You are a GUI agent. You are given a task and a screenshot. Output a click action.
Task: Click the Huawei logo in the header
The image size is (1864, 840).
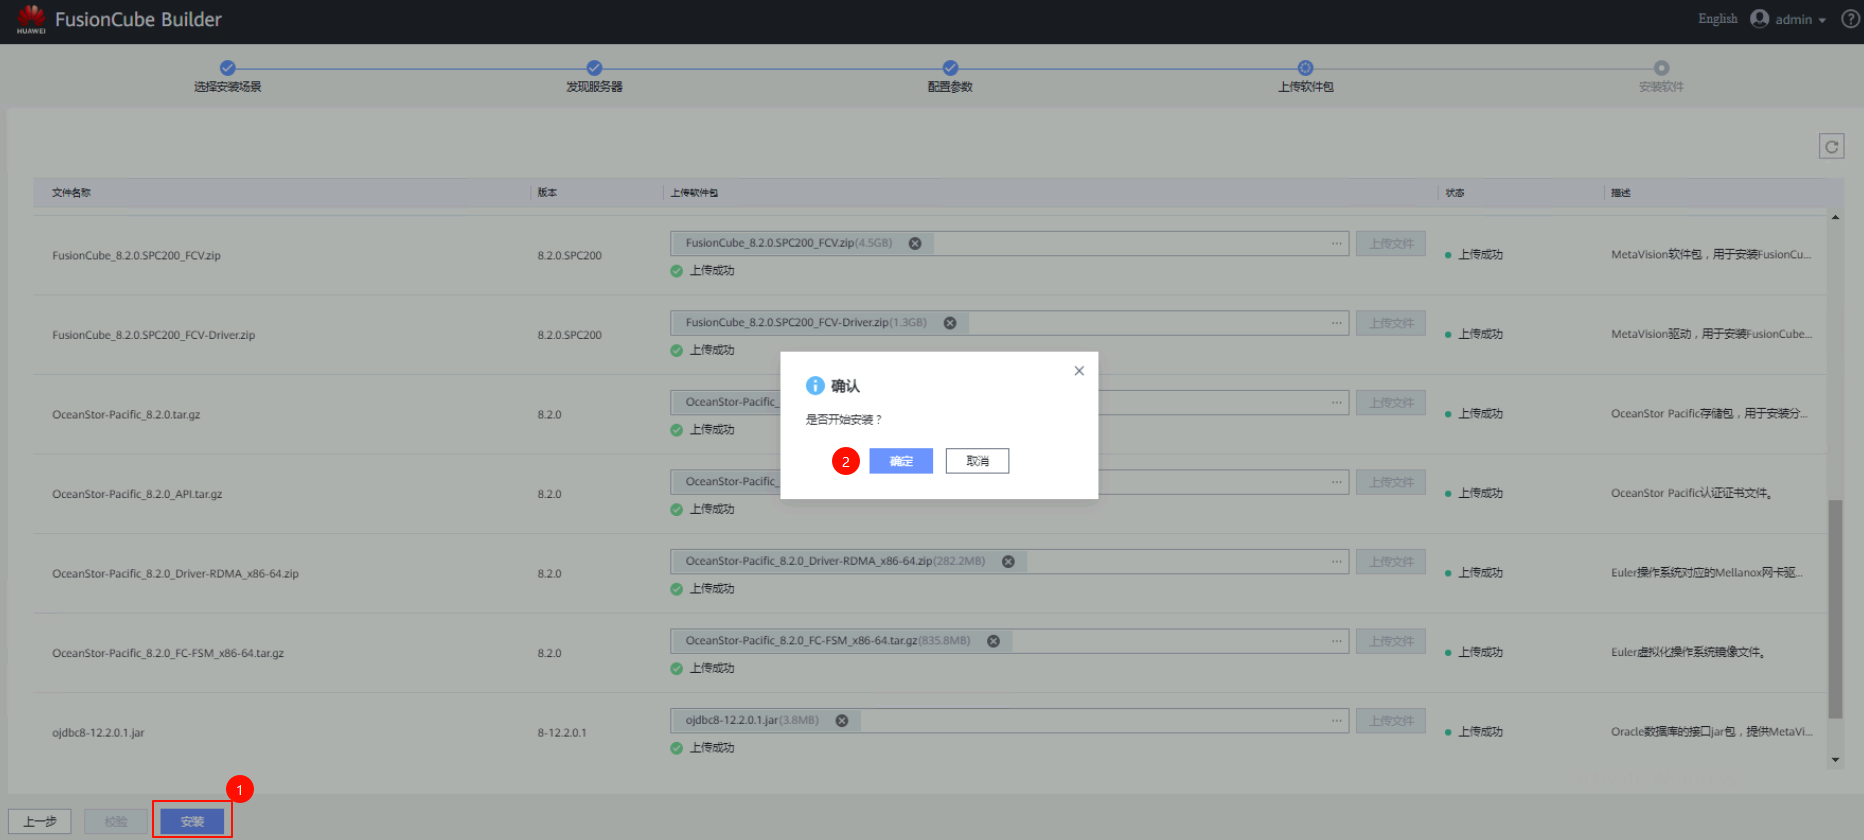(x=31, y=19)
